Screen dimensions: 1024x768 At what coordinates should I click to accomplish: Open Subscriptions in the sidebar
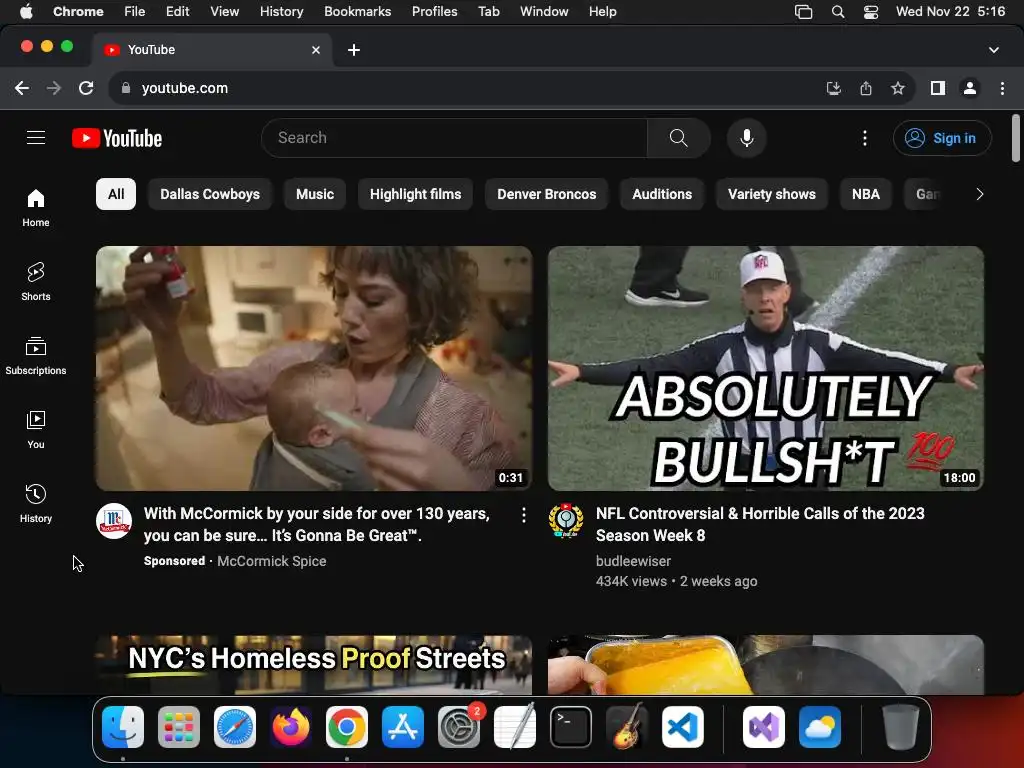(36, 355)
